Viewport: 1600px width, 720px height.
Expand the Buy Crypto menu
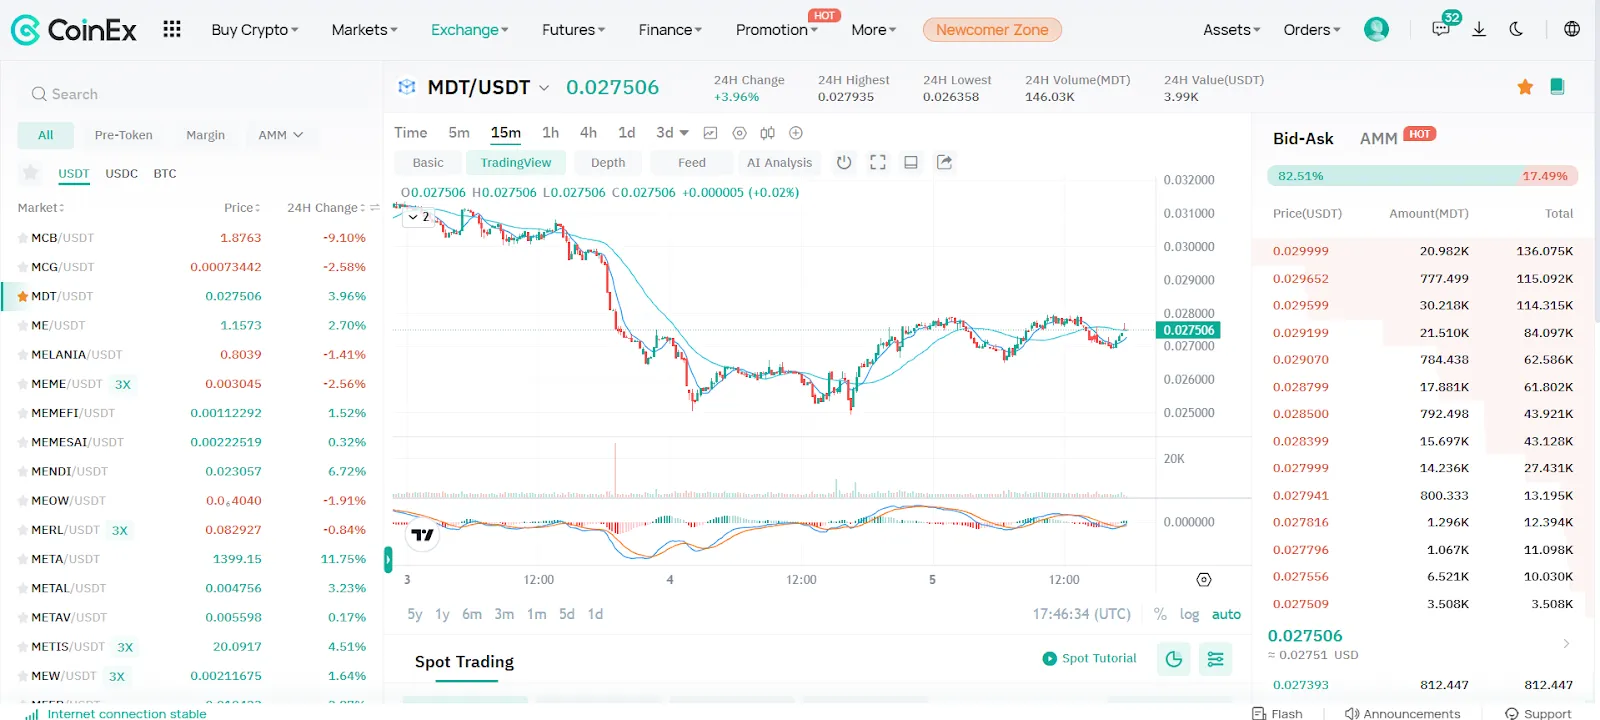255,30
